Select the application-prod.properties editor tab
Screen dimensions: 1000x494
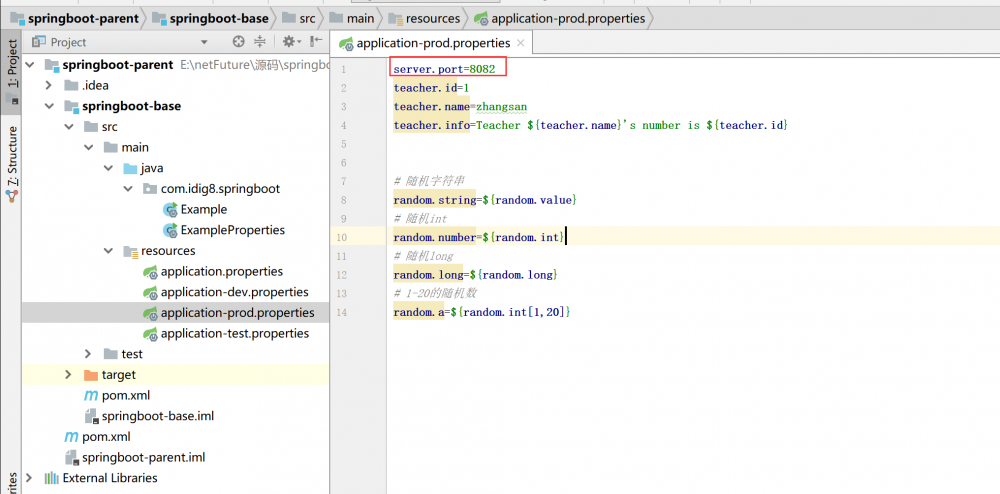click(x=432, y=43)
